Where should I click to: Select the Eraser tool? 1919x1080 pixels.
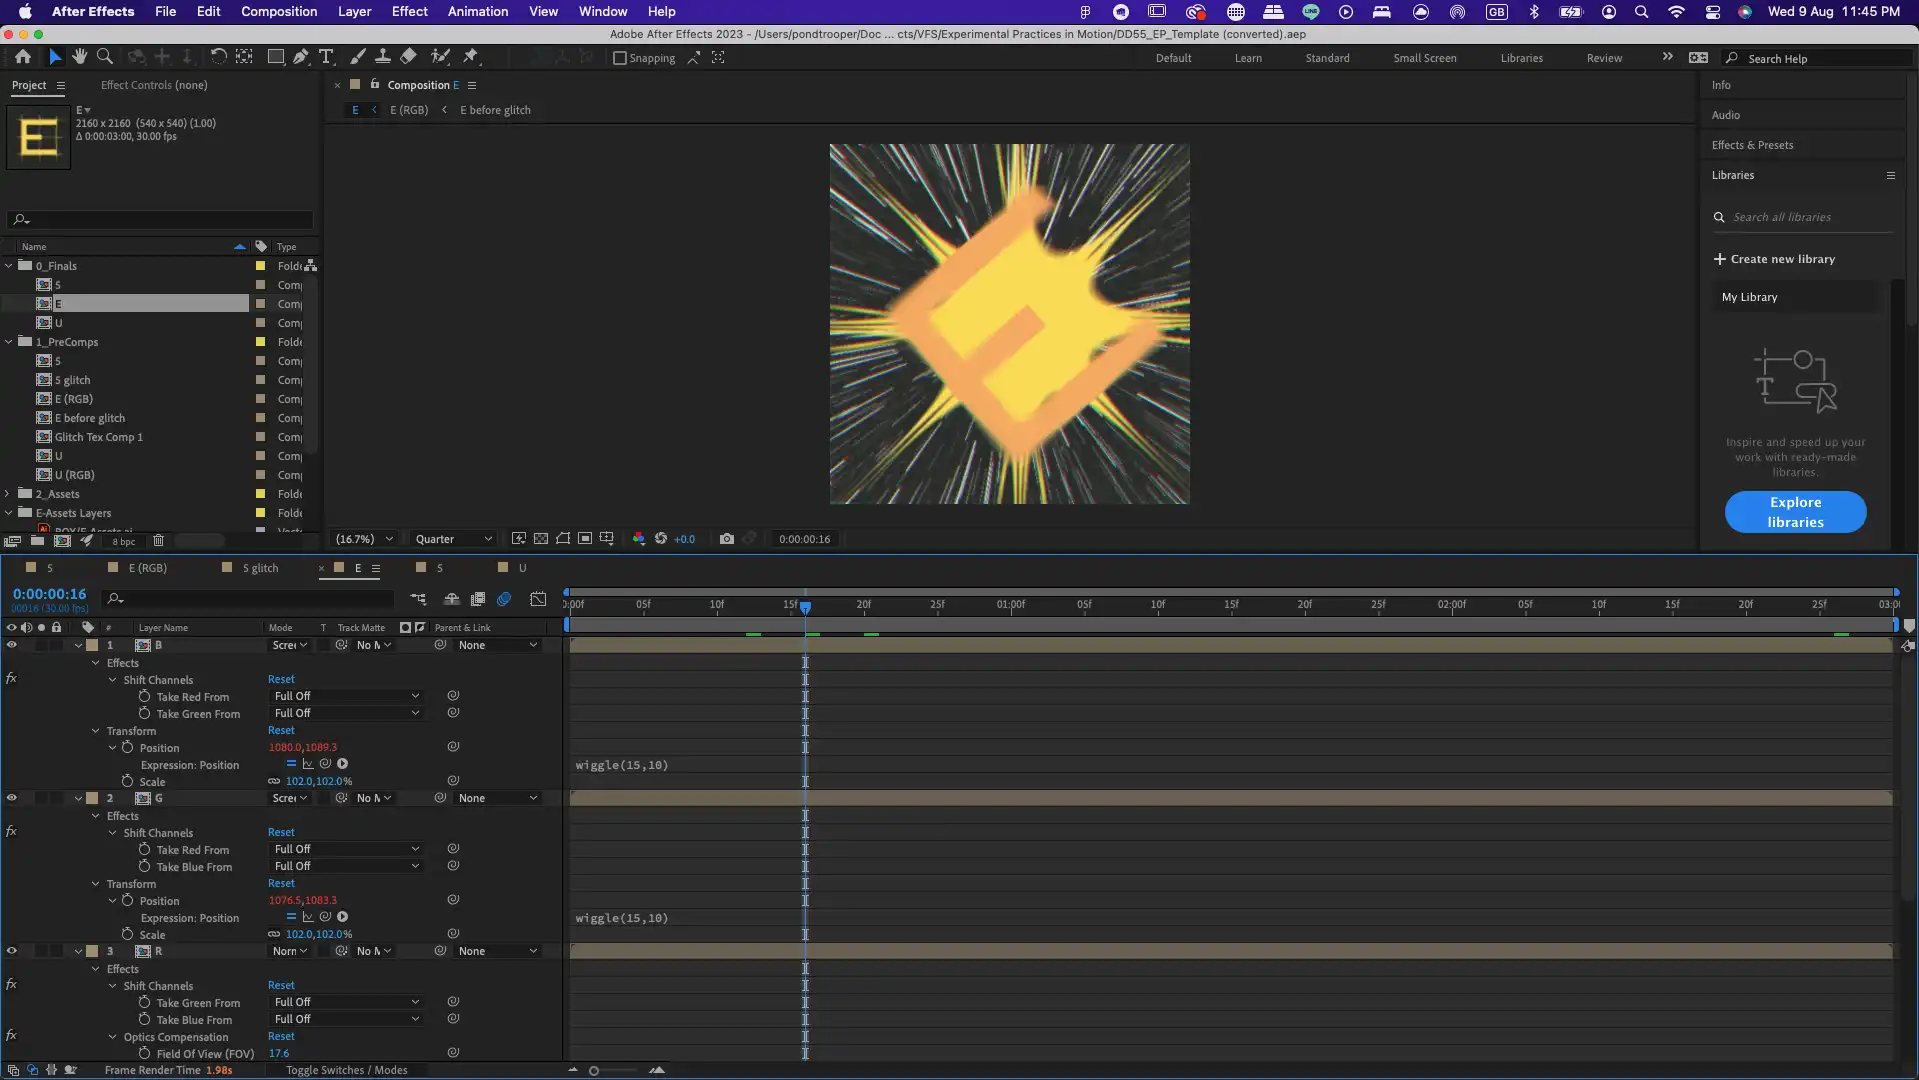pyautogui.click(x=408, y=57)
